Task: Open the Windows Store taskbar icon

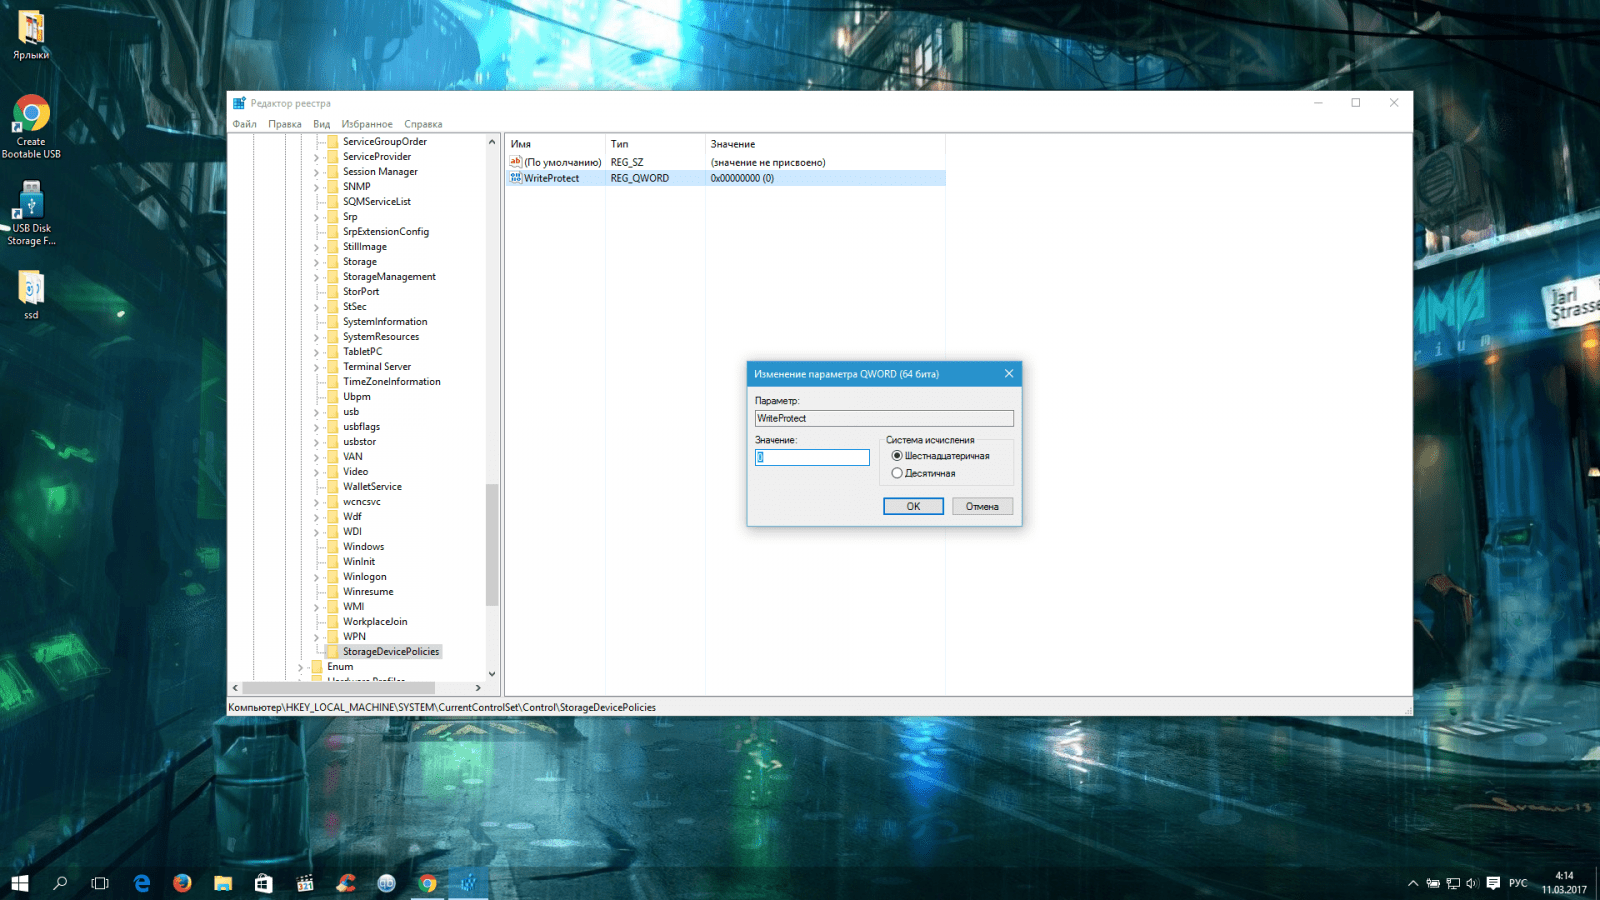Action: click(264, 883)
